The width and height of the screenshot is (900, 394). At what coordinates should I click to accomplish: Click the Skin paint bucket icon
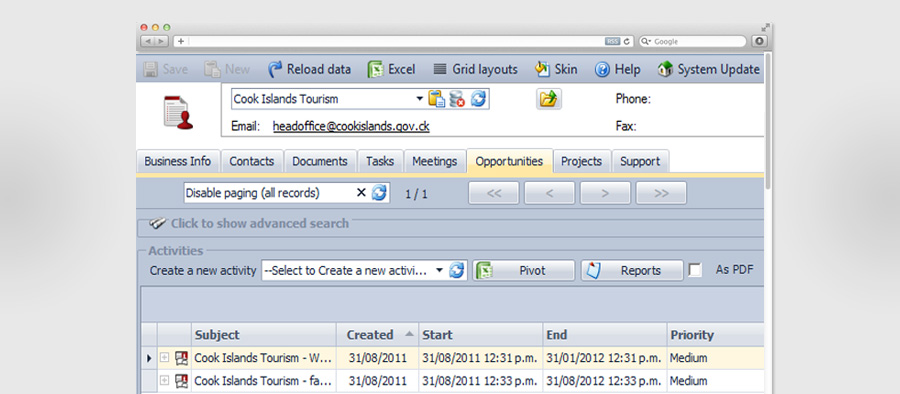click(542, 69)
